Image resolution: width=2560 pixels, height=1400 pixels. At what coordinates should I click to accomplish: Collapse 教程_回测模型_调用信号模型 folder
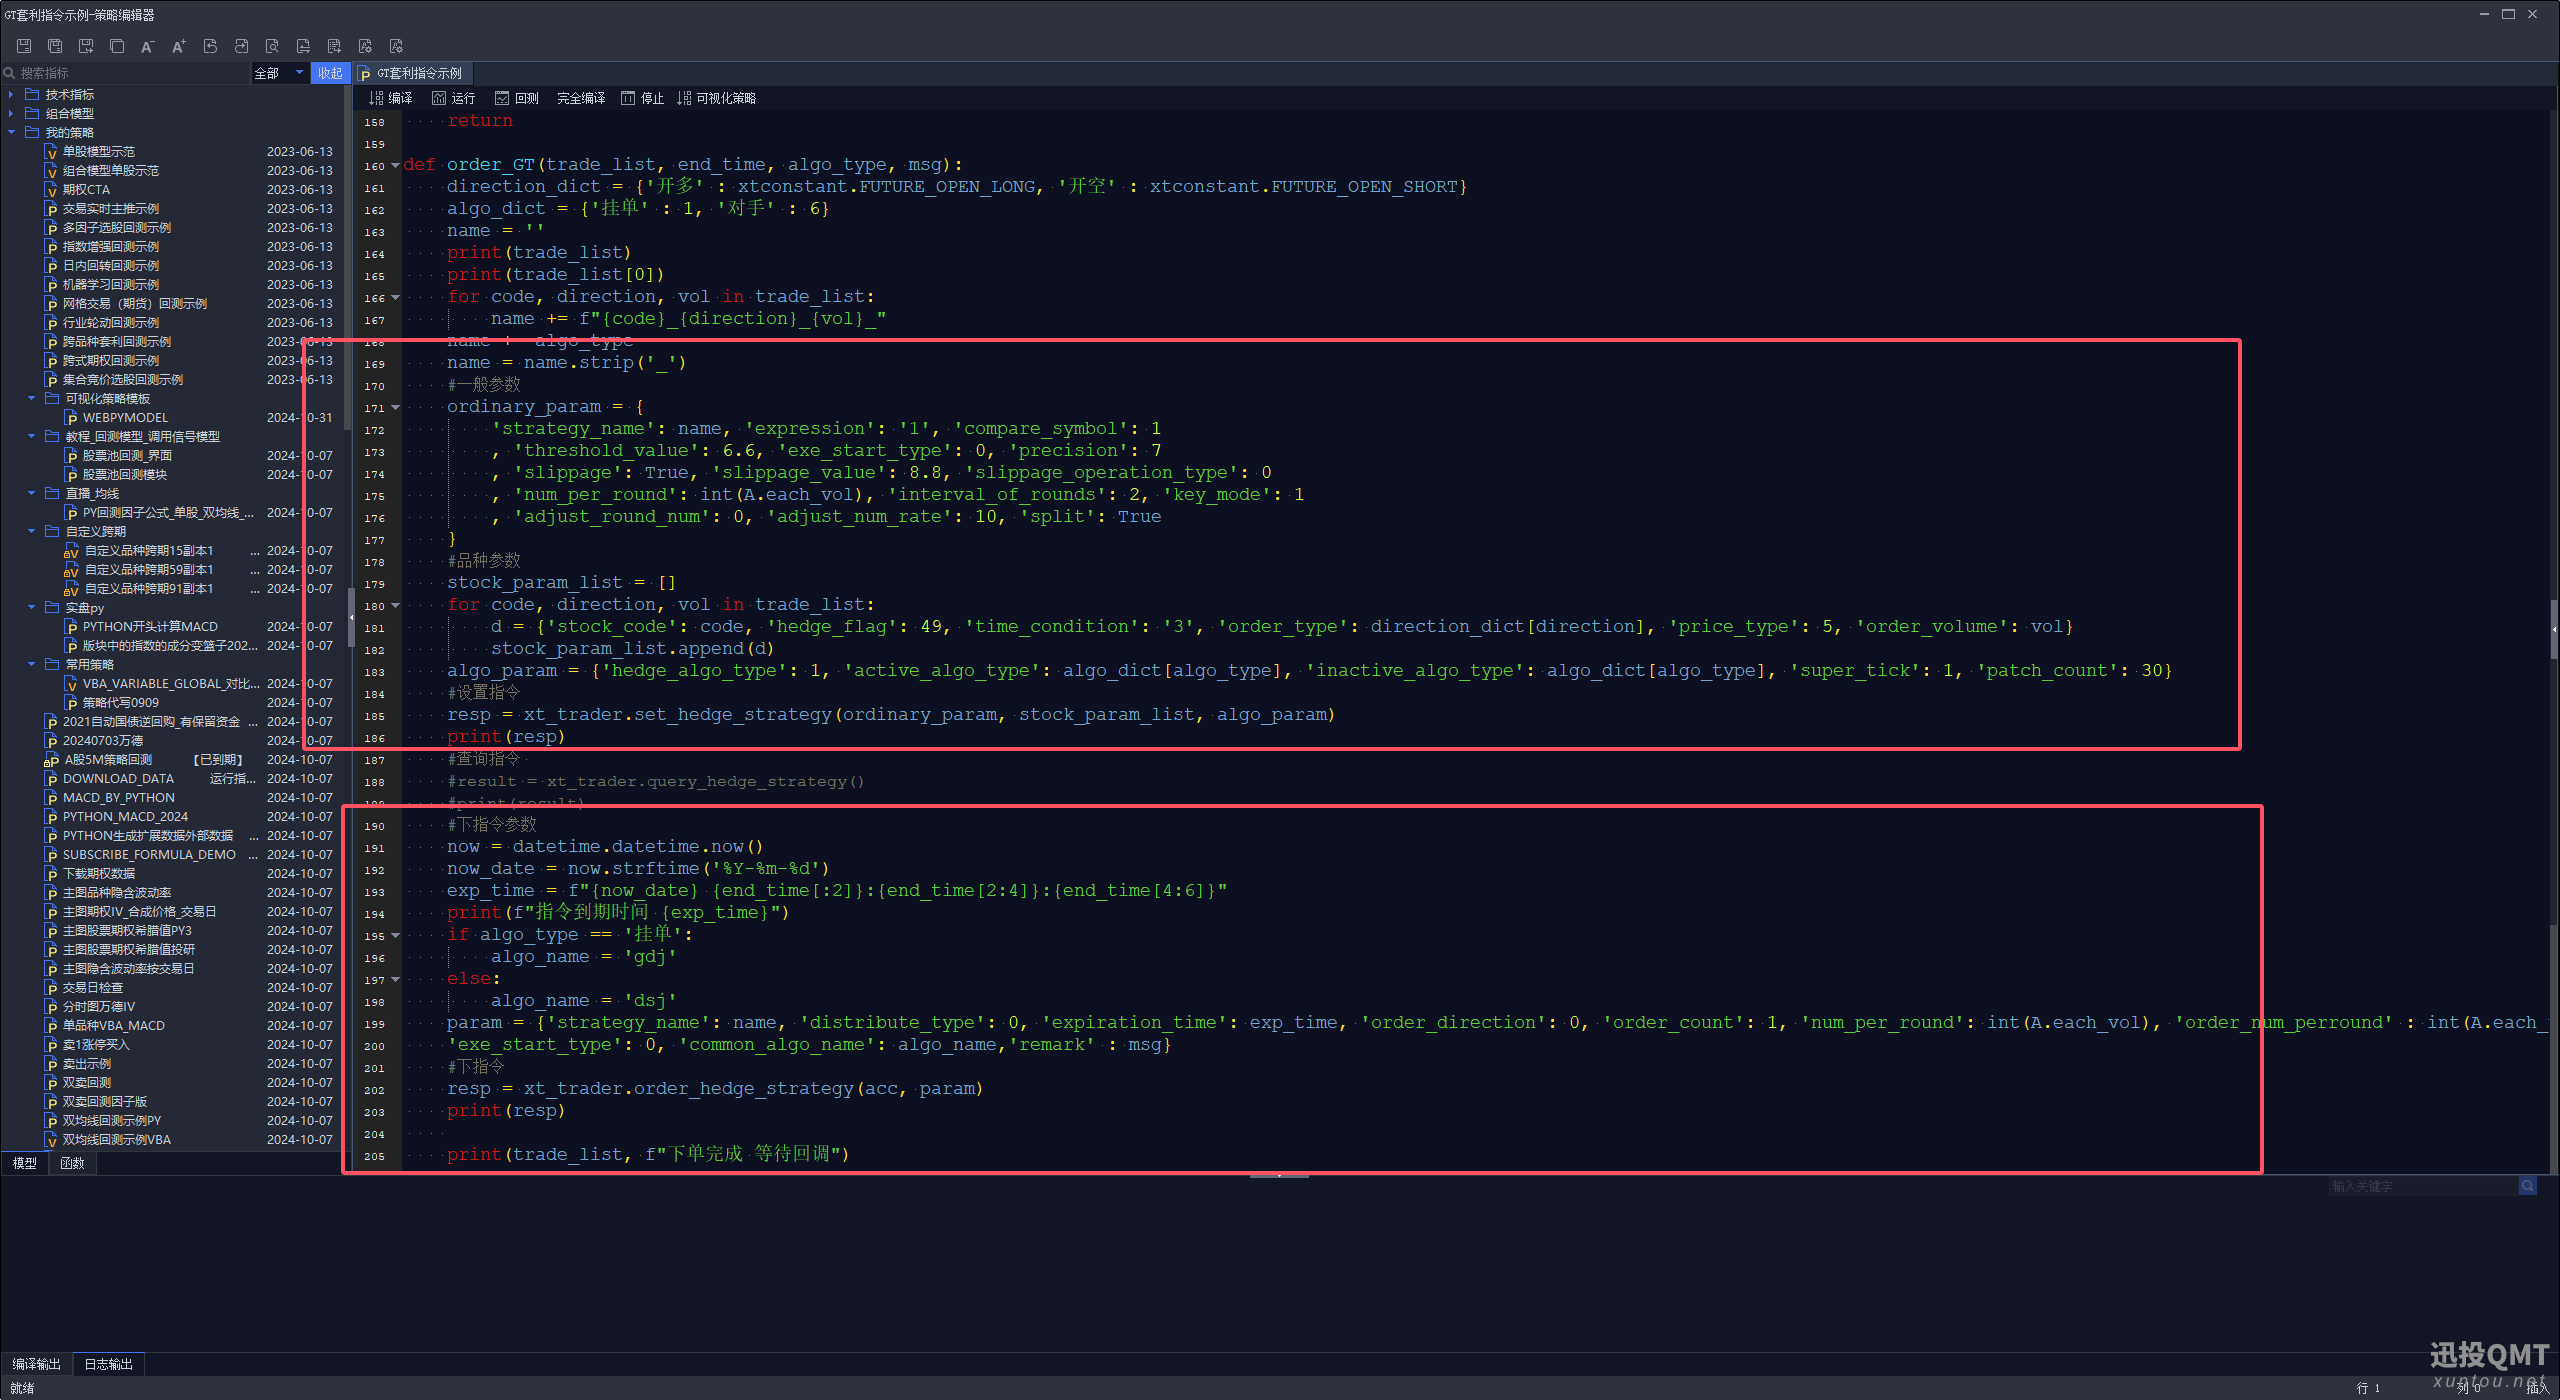coord(31,436)
